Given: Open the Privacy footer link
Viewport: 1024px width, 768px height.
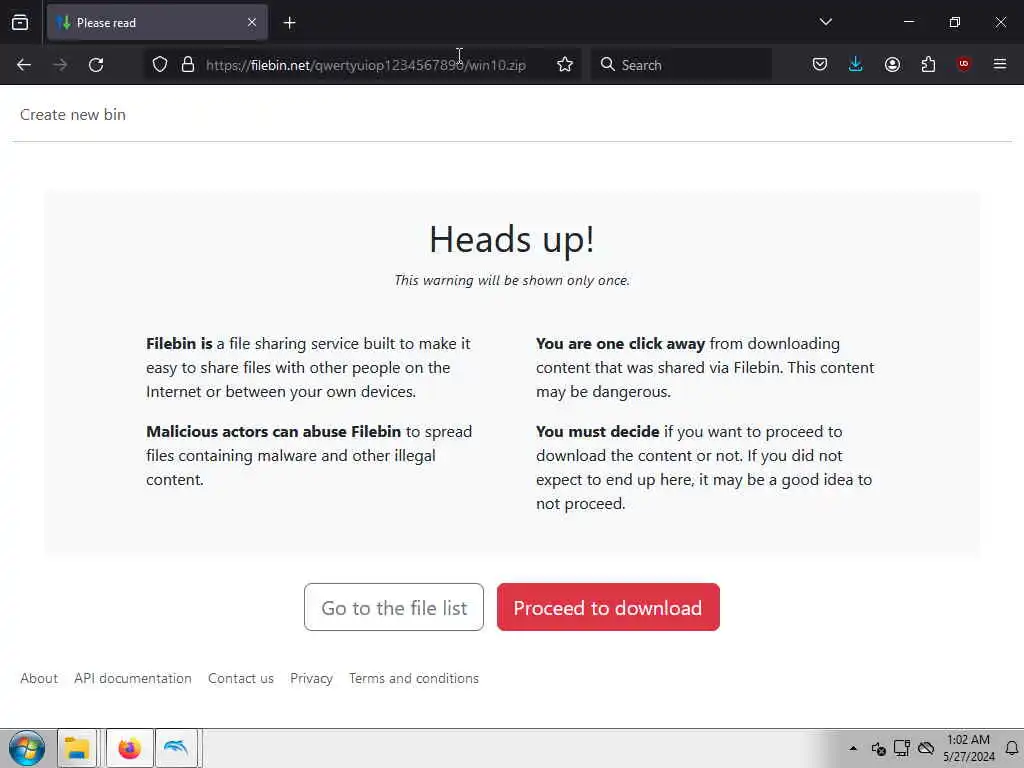Looking at the screenshot, I should tap(312, 679).
